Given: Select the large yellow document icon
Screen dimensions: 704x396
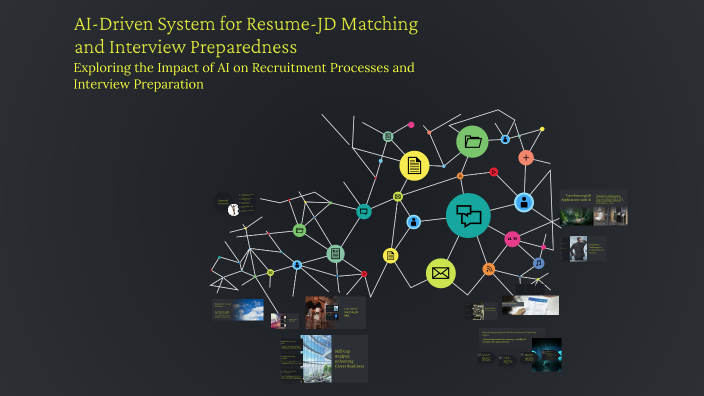Looking at the screenshot, I should click(x=414, y=166).
